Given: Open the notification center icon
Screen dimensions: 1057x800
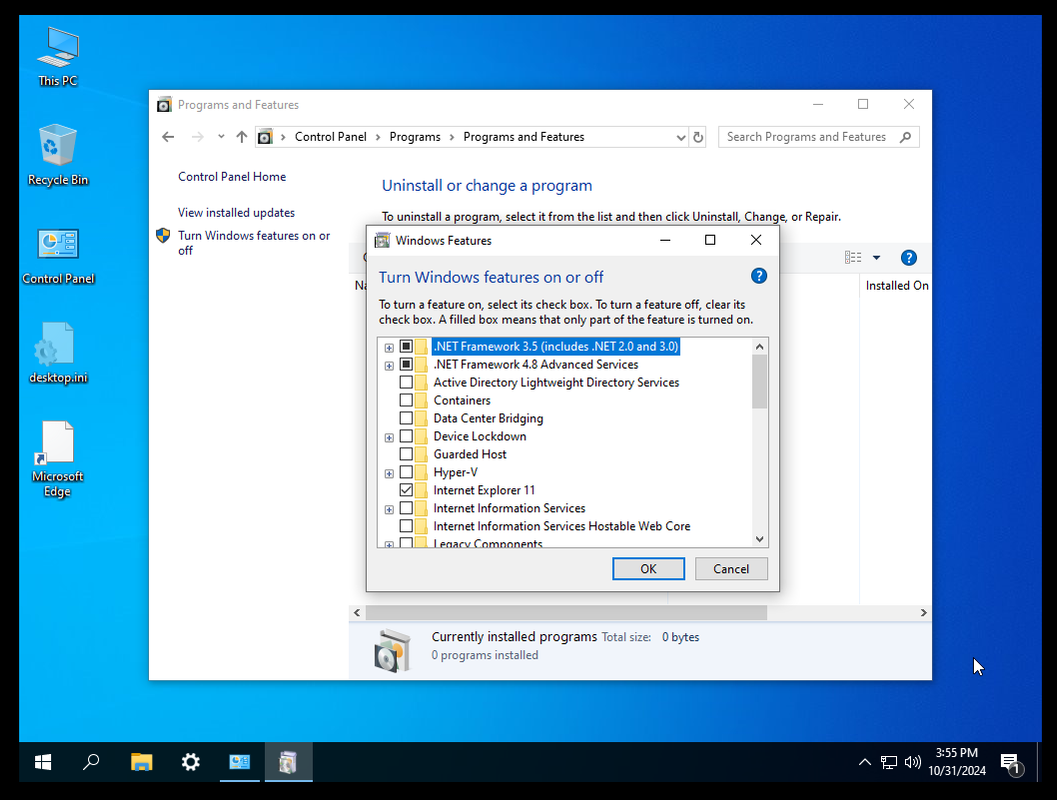Looking at the screenshot, I should (x=1011, y=764).
